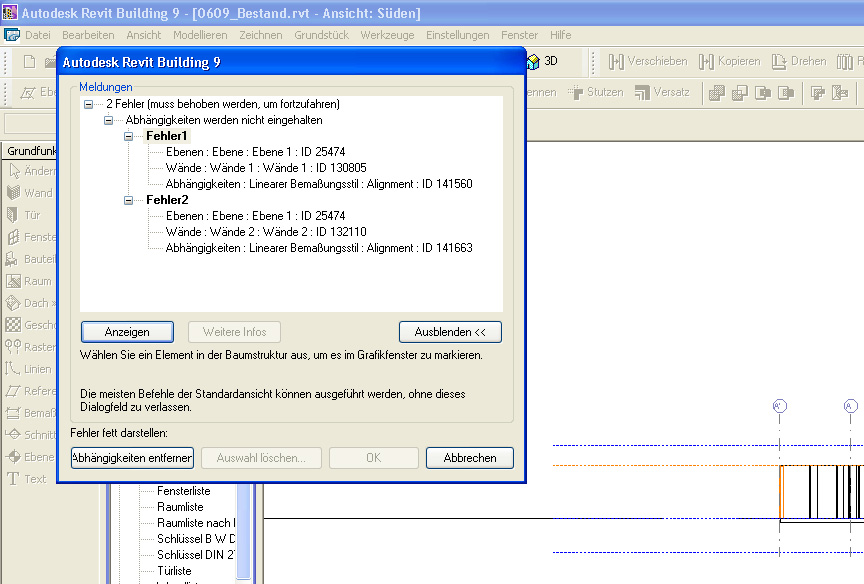Select the Wand tool
Image resolution: width=864 pixels, height=584 pixels.
pyautogui.click(x=30, y=193)
